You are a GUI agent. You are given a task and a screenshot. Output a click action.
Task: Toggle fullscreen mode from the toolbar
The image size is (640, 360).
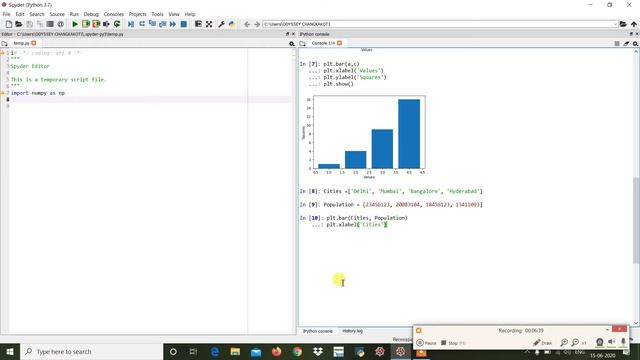(x=209, y=24)
